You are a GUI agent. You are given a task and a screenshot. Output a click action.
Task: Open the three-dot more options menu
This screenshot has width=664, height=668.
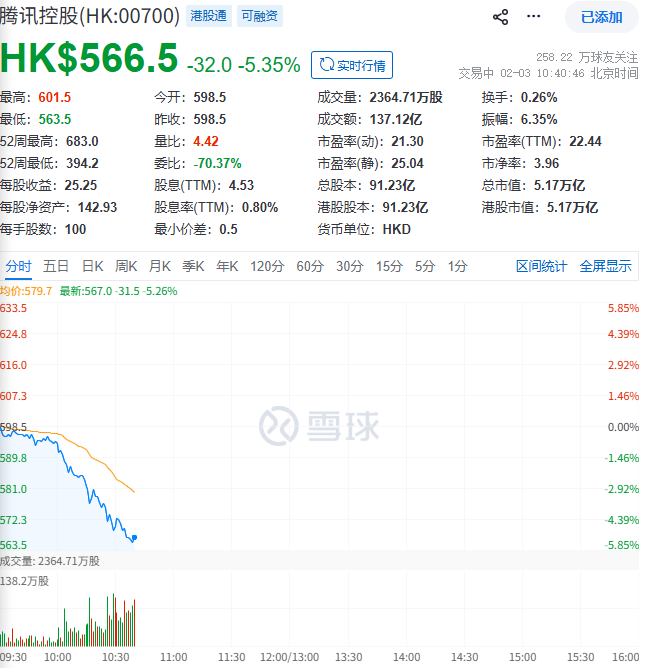click(x=533, y=17)
